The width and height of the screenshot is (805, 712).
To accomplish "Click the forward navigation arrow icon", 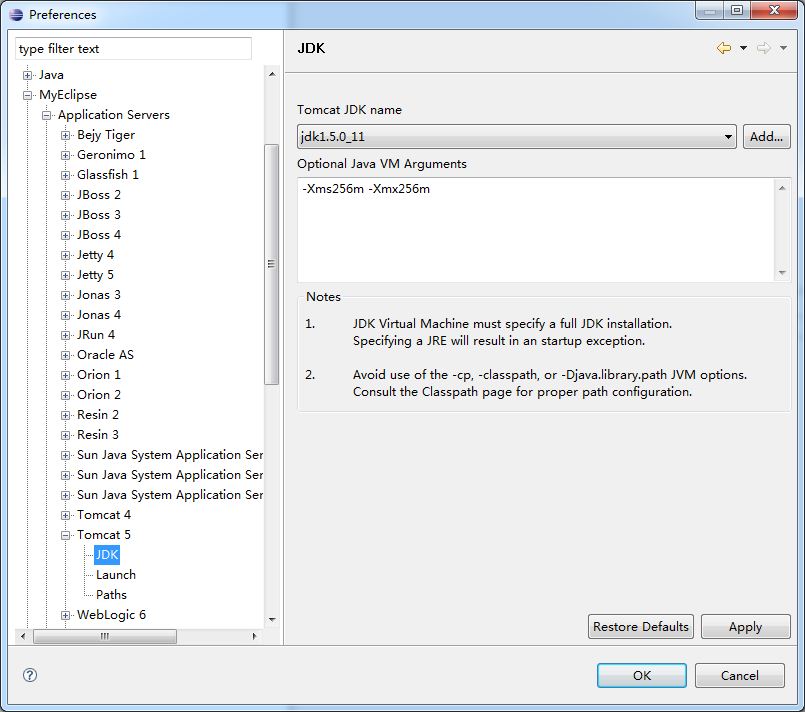I will click(x=763, y=48).
